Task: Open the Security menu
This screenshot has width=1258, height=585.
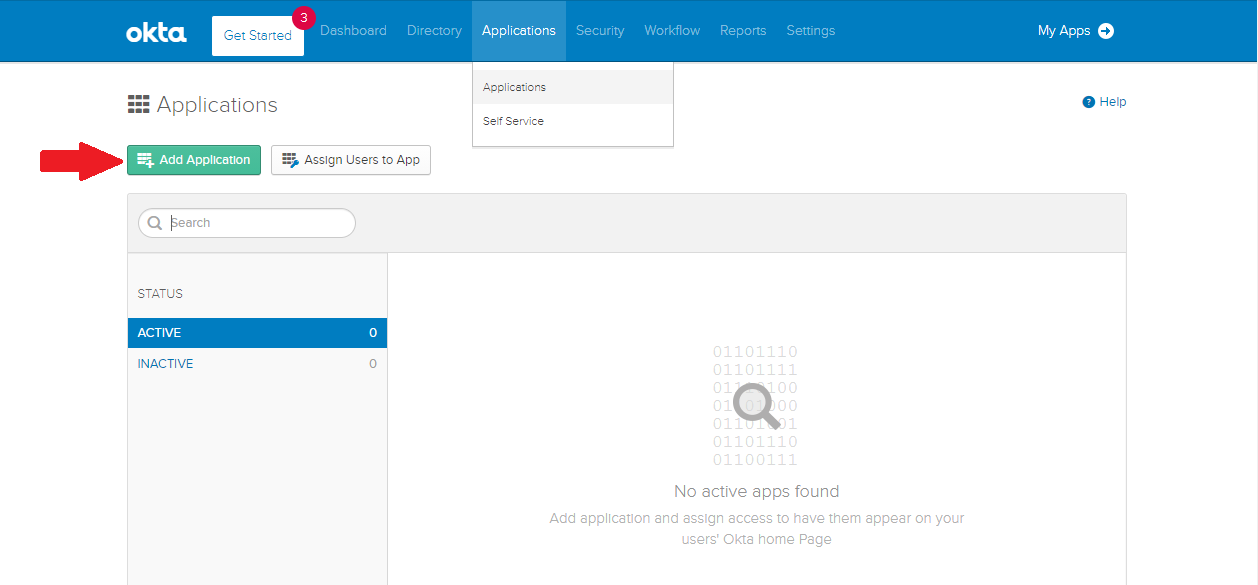Action: (600, 31)
